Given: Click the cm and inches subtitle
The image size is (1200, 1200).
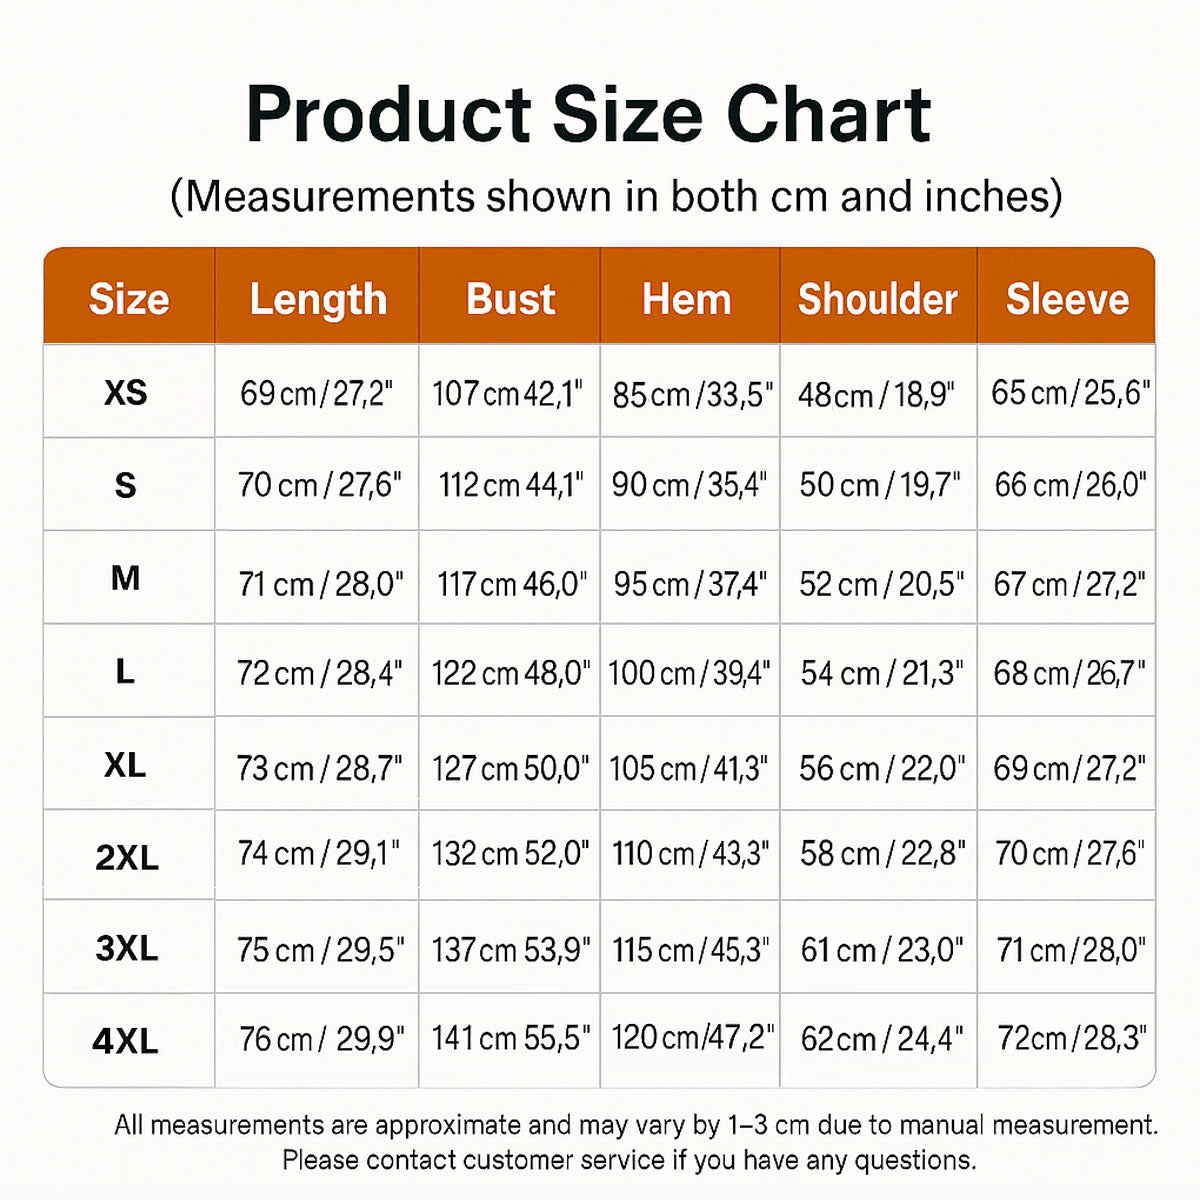Looking at the screenshot, I should coord(616,197).
